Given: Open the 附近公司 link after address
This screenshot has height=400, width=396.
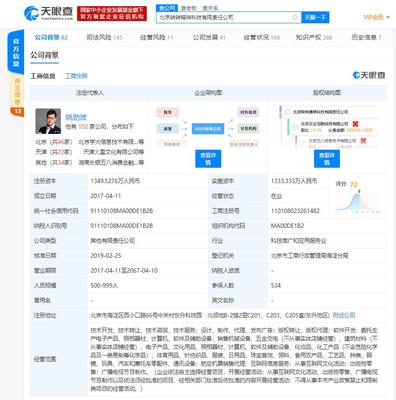Looking at the screenshot, I should 344,315.
